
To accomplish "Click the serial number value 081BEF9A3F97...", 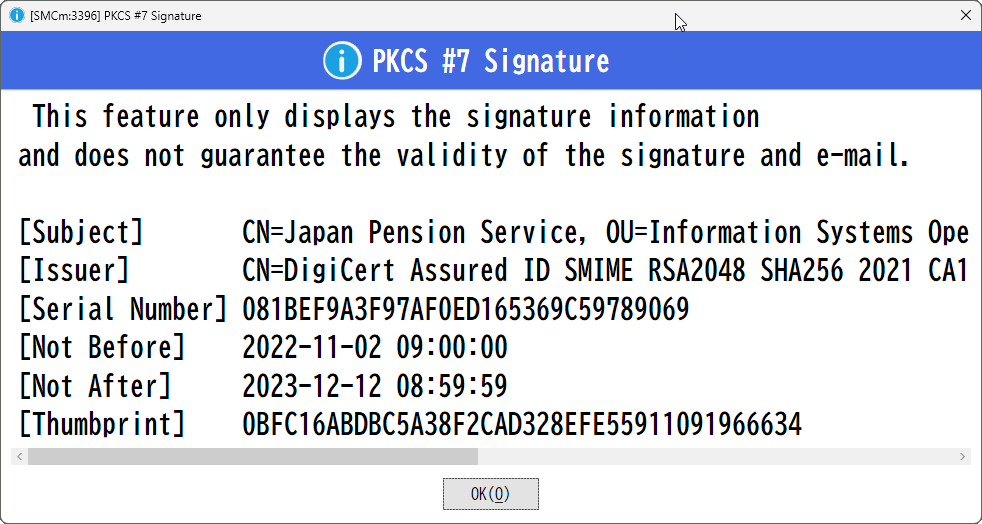I will (465, 309).
